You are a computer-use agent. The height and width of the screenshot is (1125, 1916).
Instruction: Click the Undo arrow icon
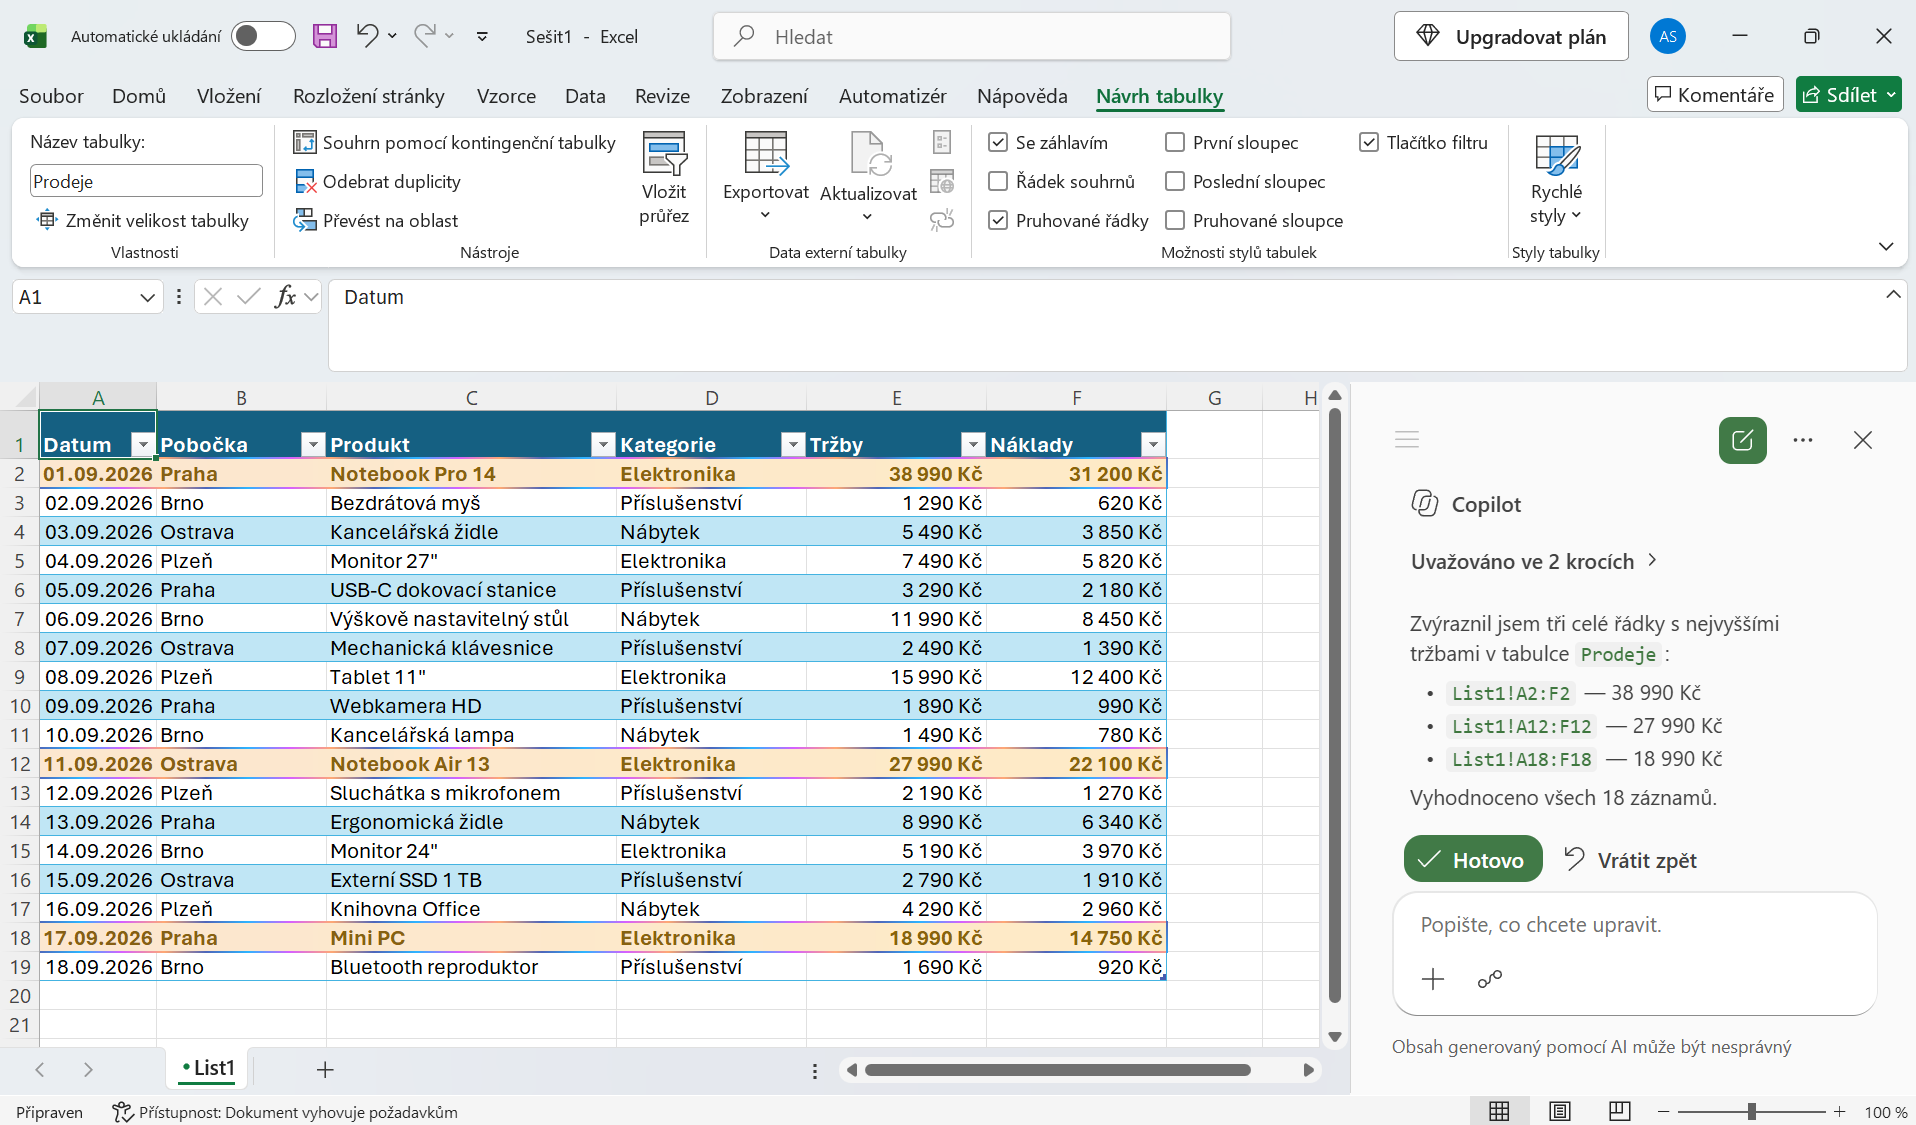[x=367, y=36]
